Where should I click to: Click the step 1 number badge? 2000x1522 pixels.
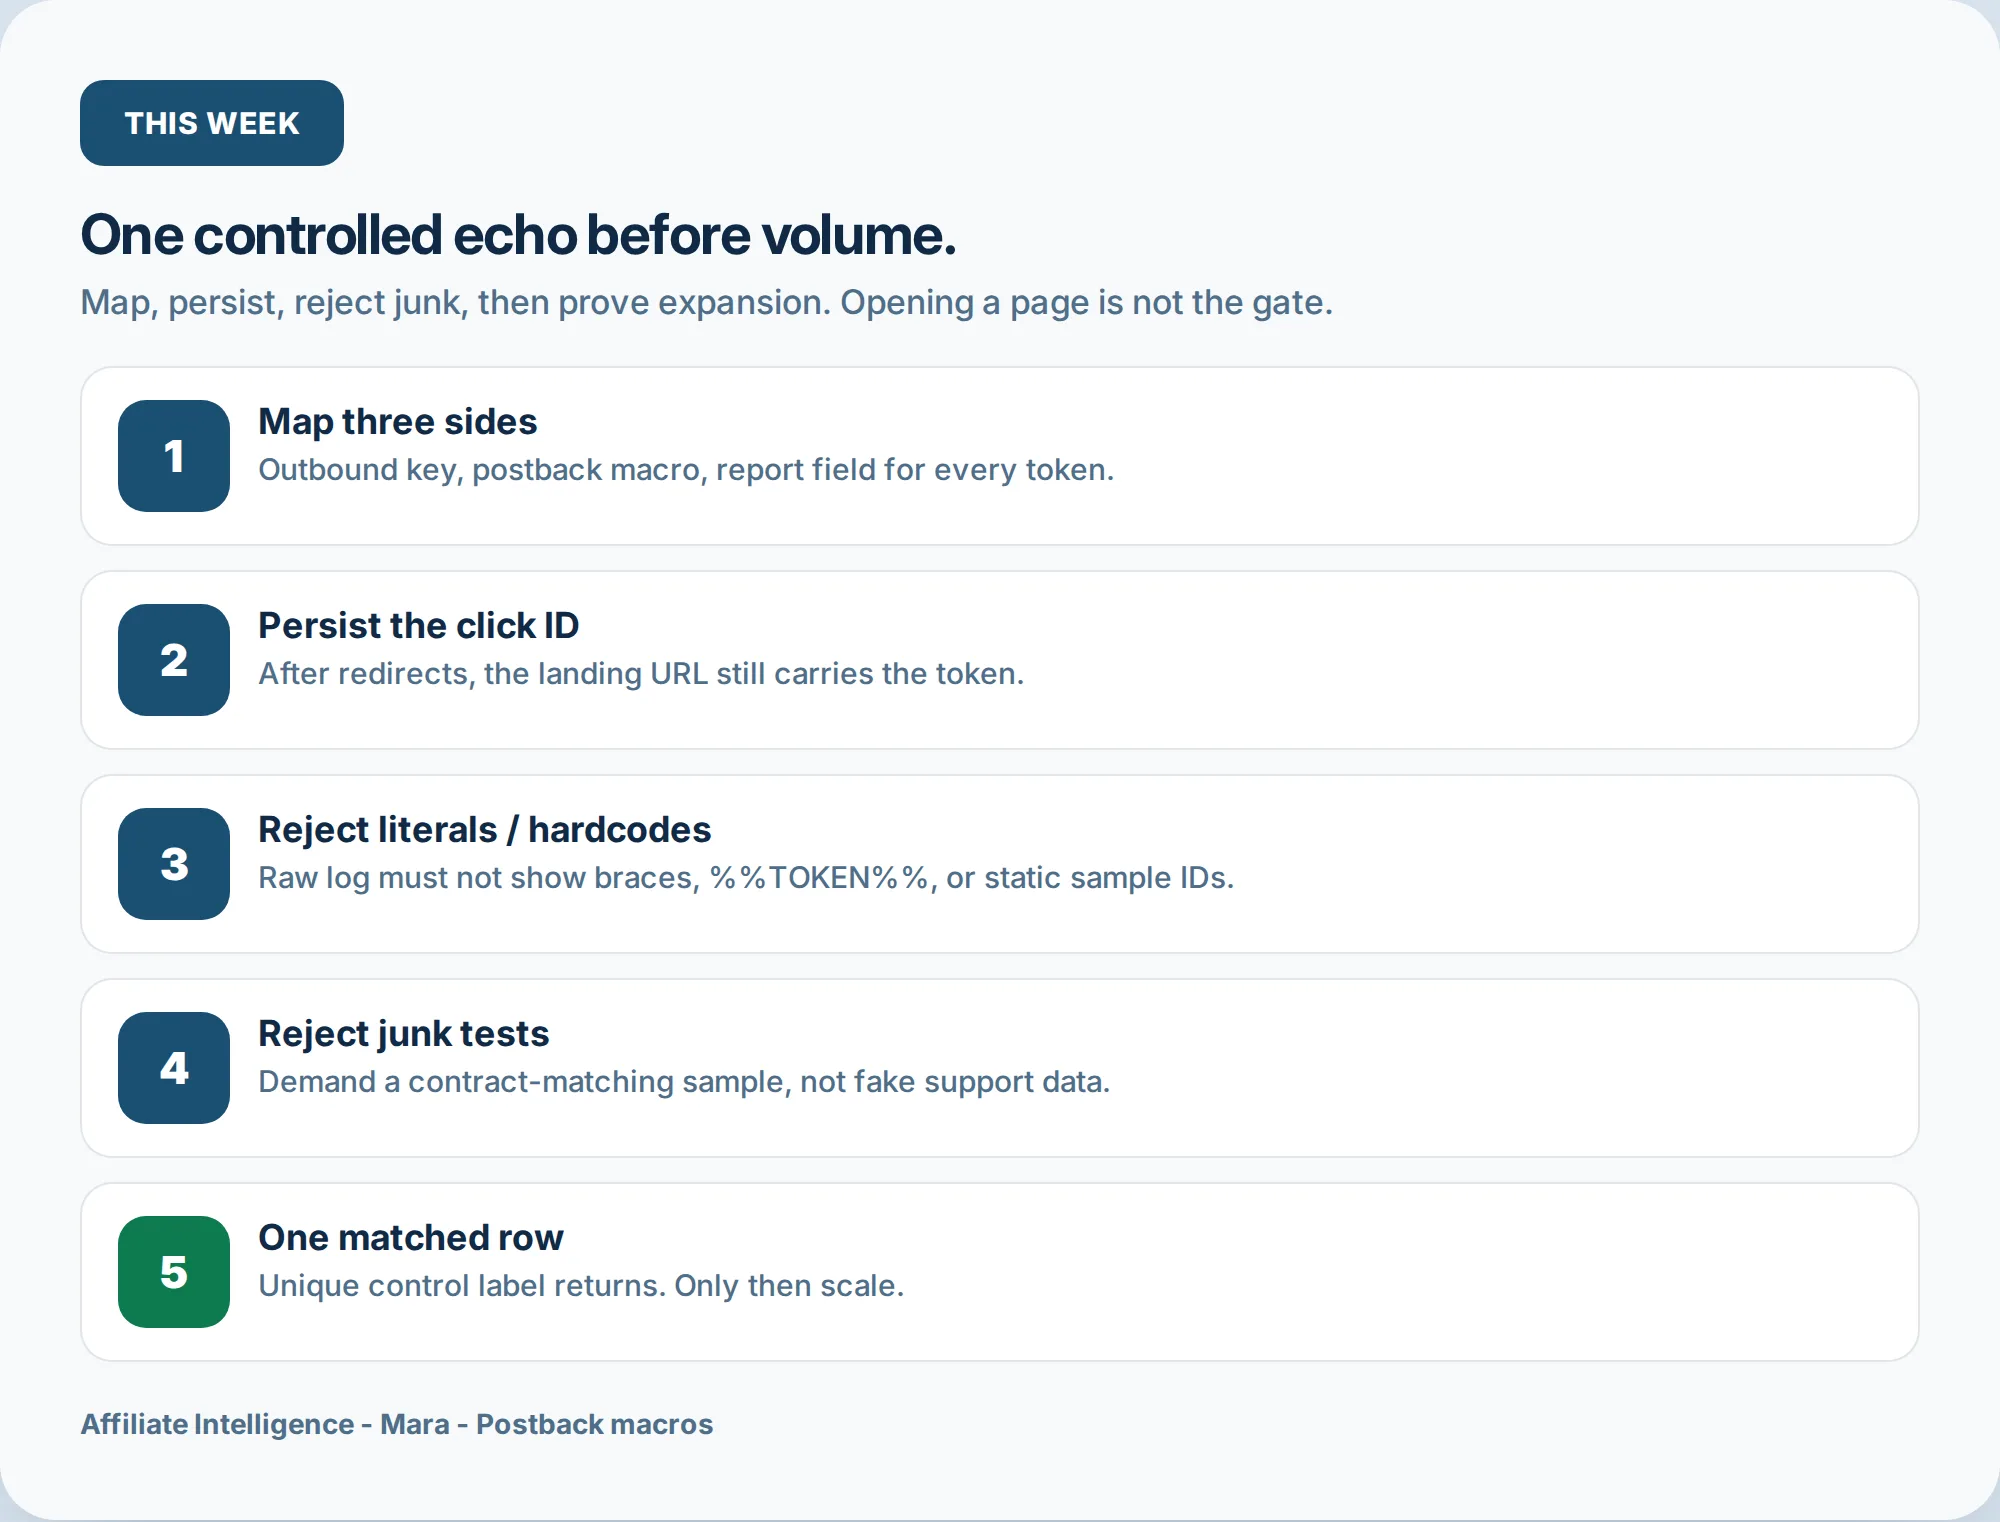(x=174, y=456)
